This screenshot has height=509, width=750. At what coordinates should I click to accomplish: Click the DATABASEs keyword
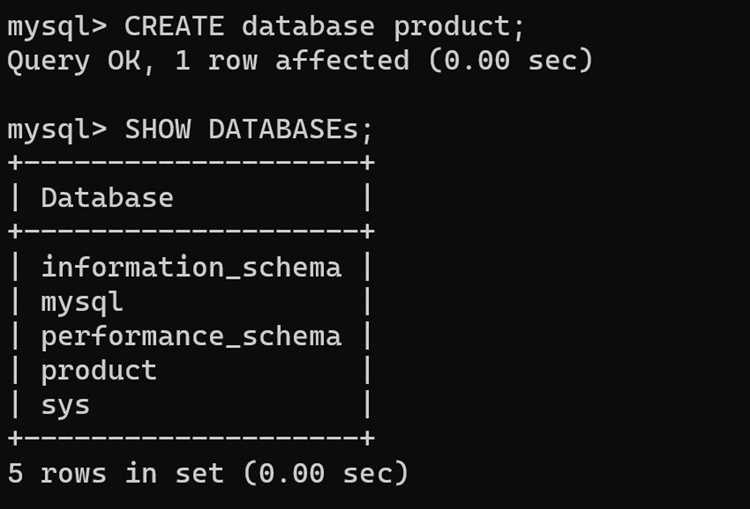click(283, 129)
